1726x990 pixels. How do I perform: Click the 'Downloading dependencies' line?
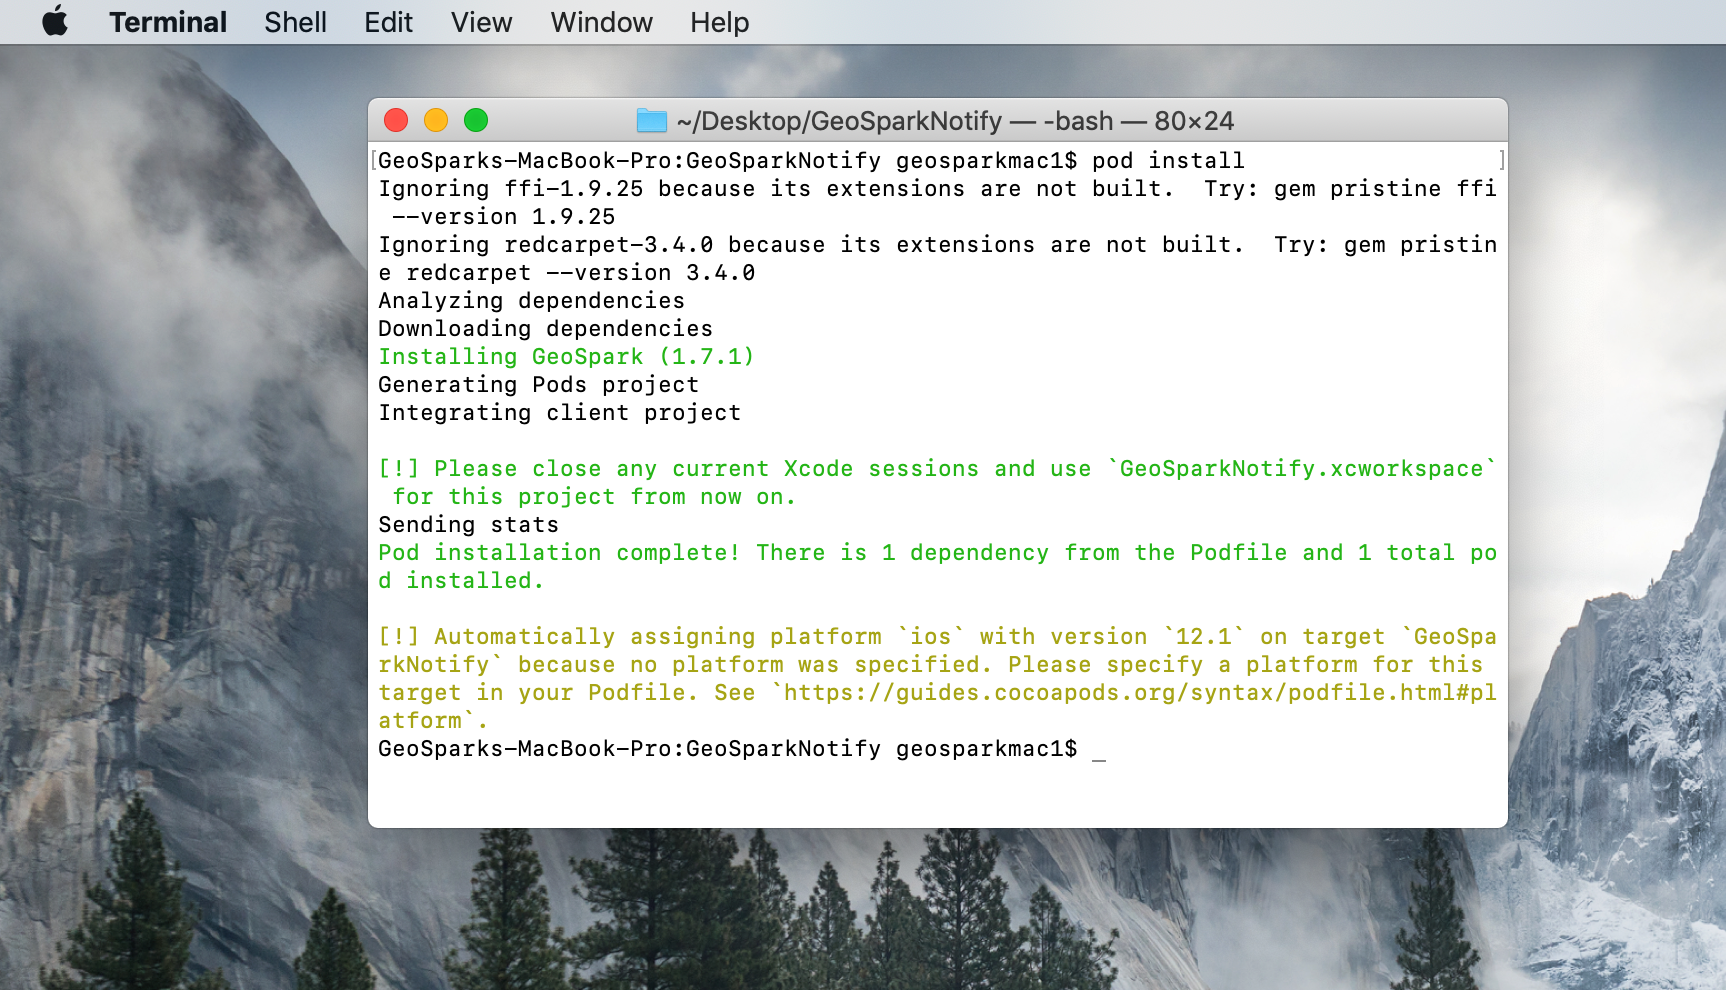[546, 329]
